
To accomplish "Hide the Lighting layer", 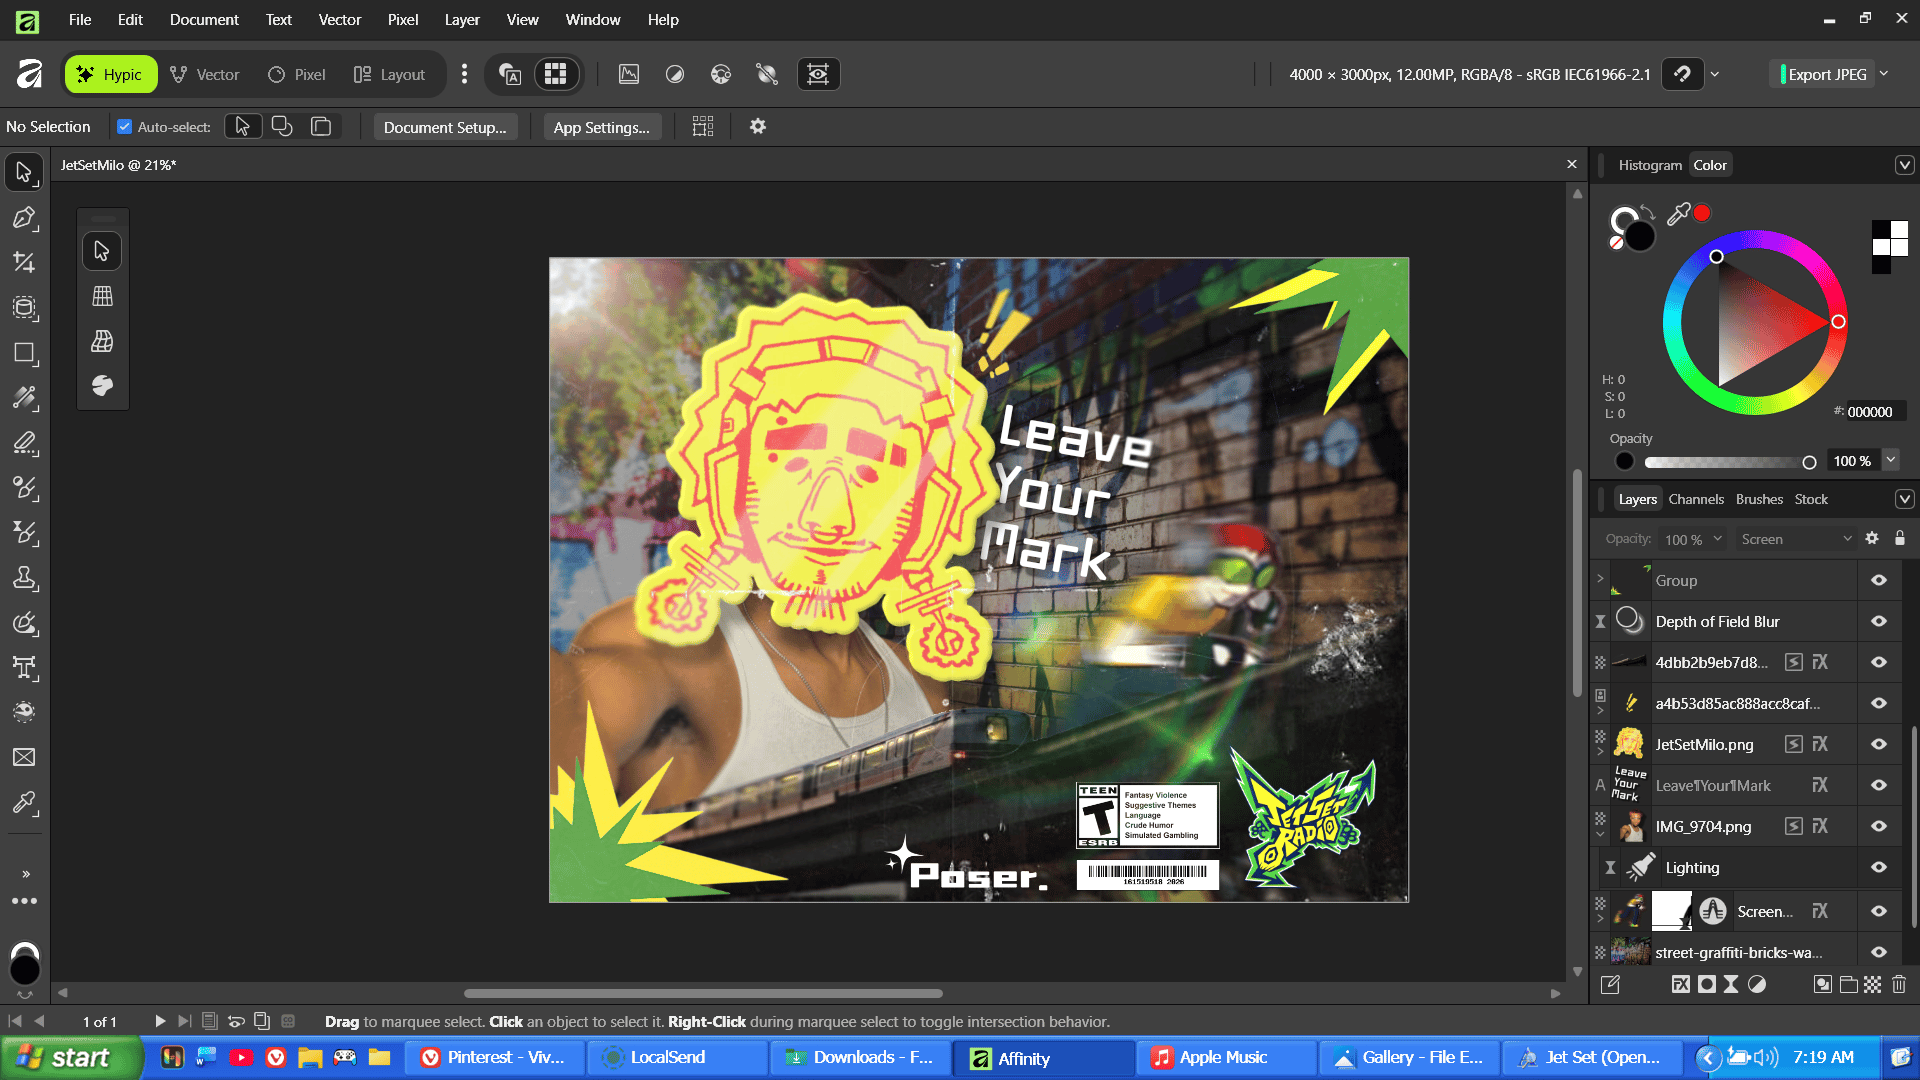I will point(1879,868).
